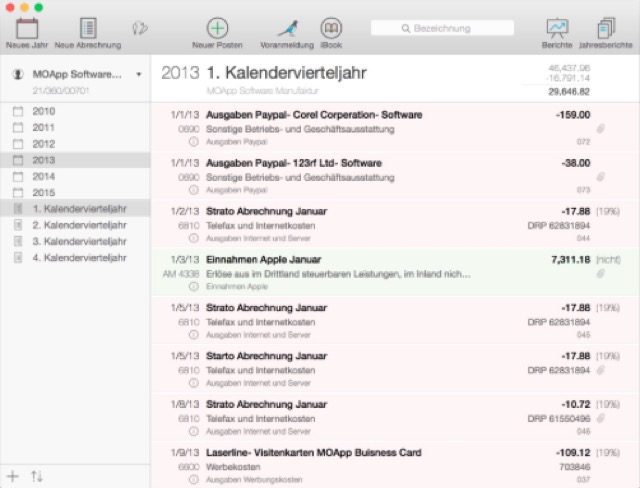This screenshot has height=488, width=640.
Task: Add a new entry with Neuer Posten
Action: coord(216,28)
